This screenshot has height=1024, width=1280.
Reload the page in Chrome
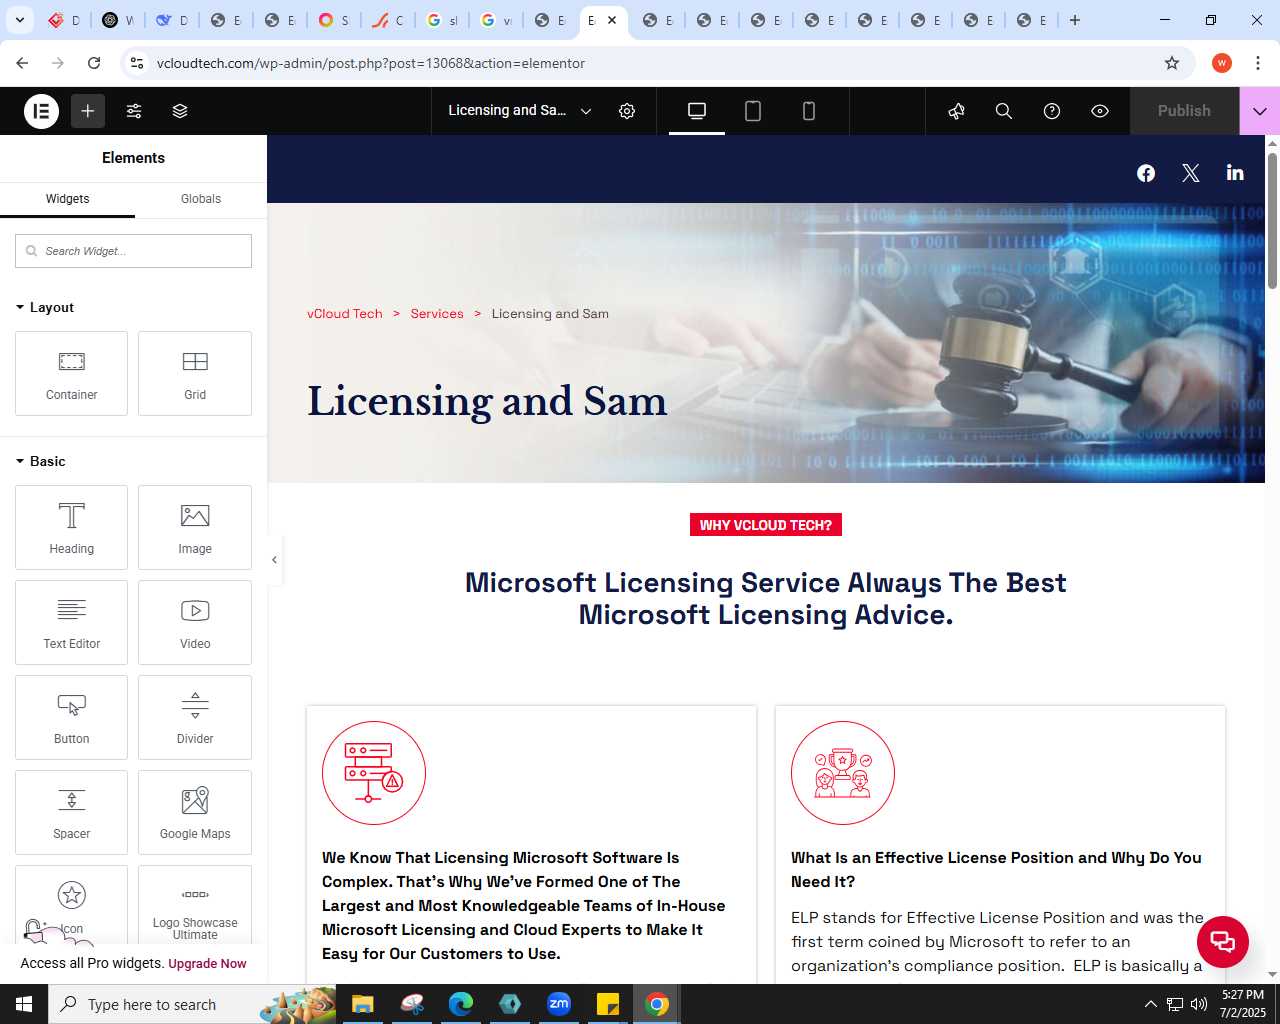[94, 63]
